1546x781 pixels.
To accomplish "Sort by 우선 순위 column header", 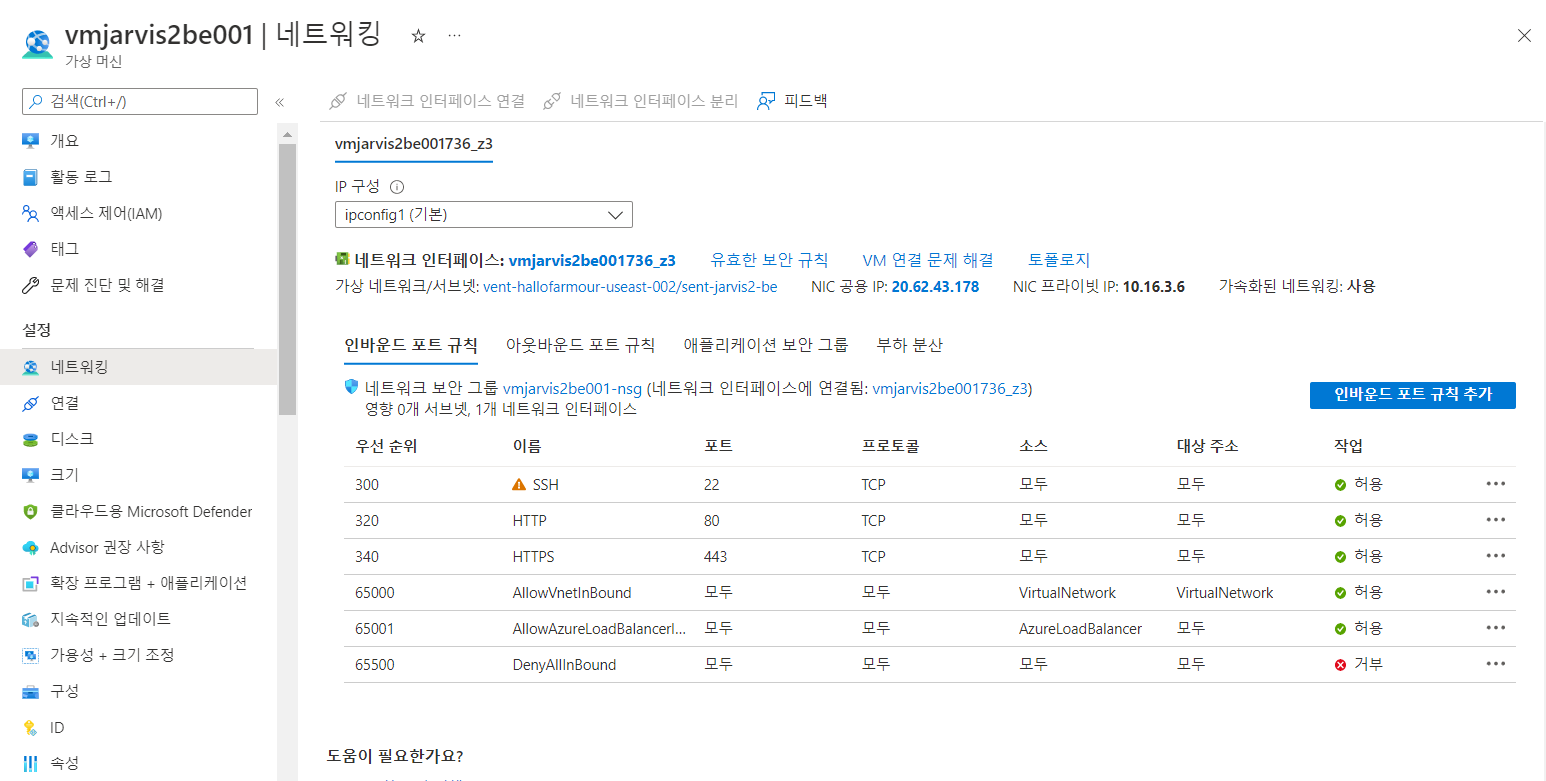I will click(386, 446).
